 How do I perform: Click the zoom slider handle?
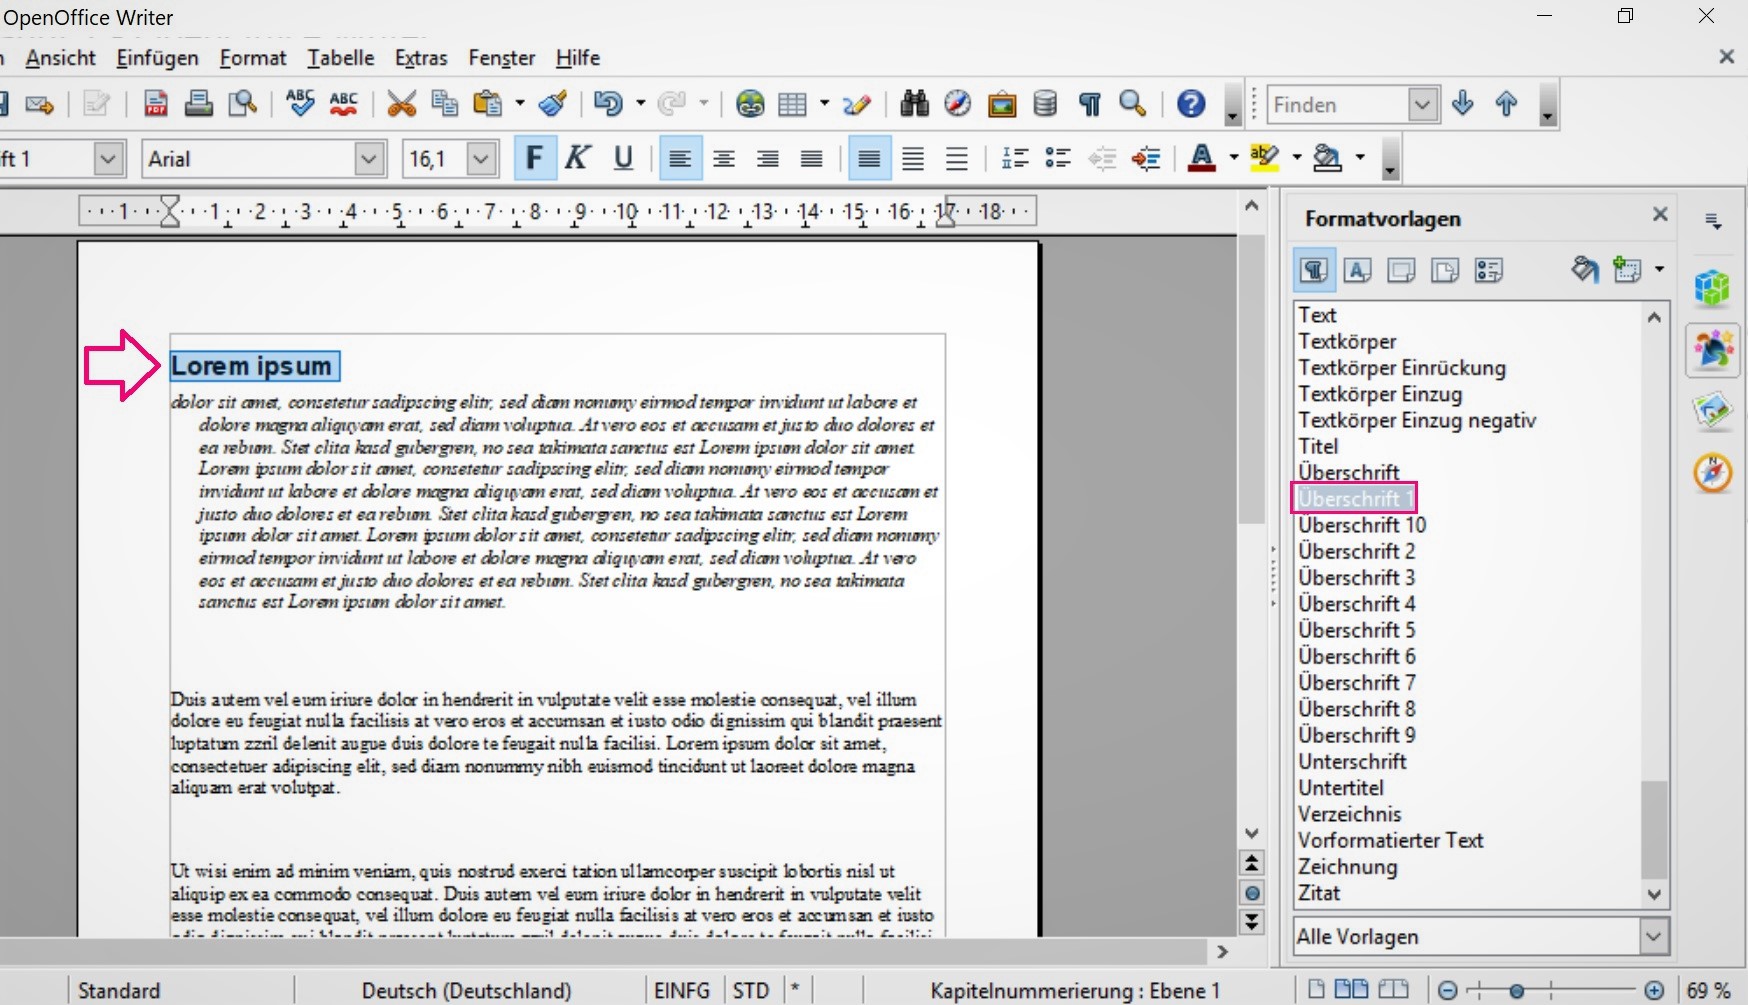(1517, 991)
